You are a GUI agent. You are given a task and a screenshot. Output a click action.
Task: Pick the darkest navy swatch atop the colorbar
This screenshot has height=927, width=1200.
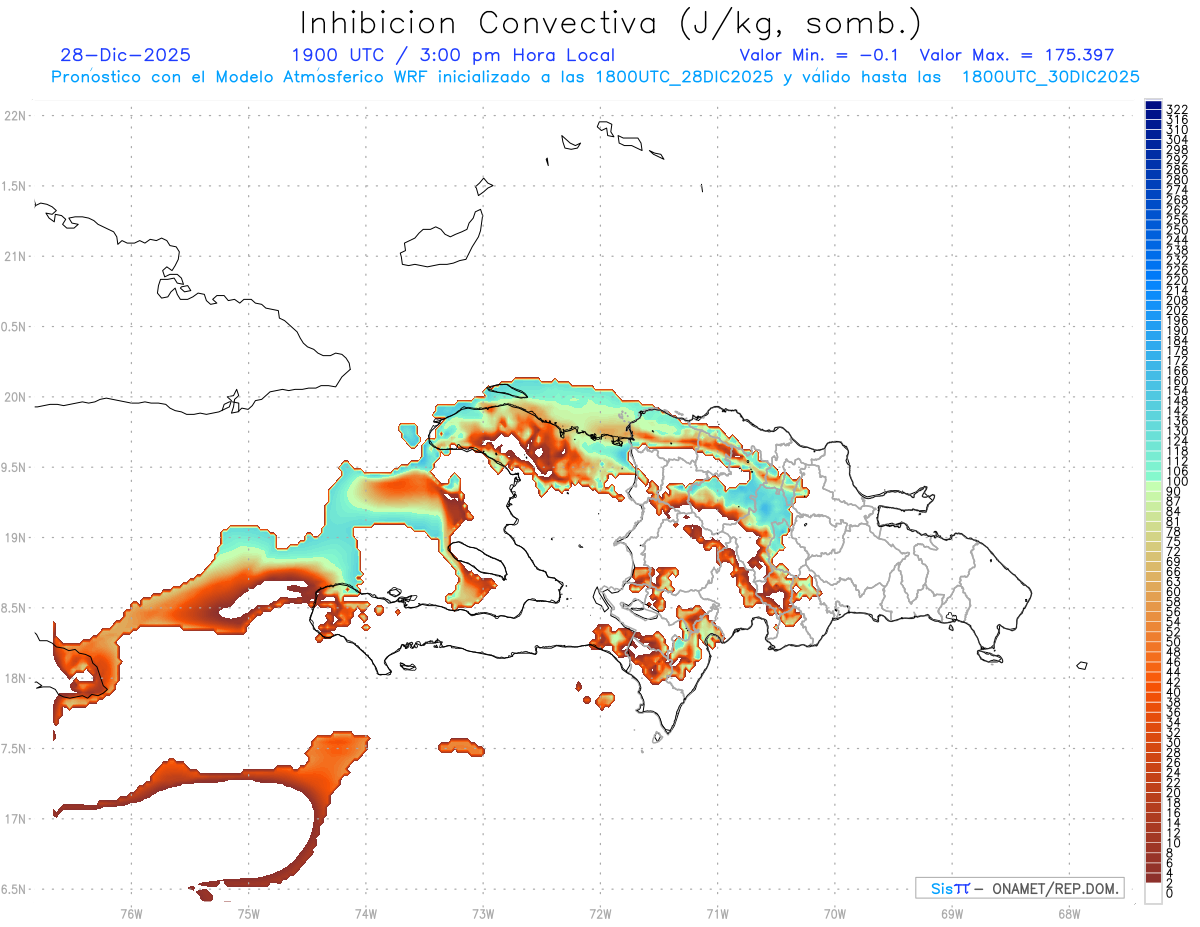pyautogui.click(x=1154, y=105)
